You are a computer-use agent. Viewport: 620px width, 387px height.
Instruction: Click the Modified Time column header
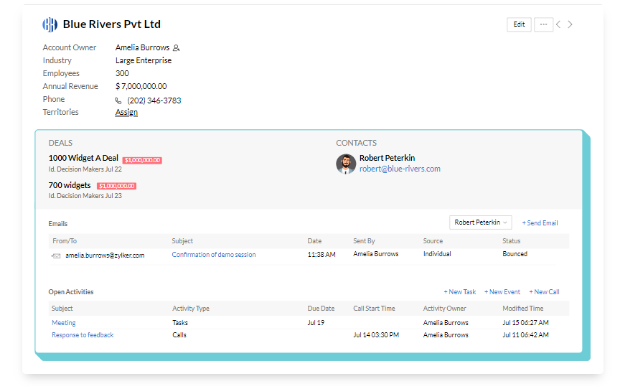[x=523, y=308]
